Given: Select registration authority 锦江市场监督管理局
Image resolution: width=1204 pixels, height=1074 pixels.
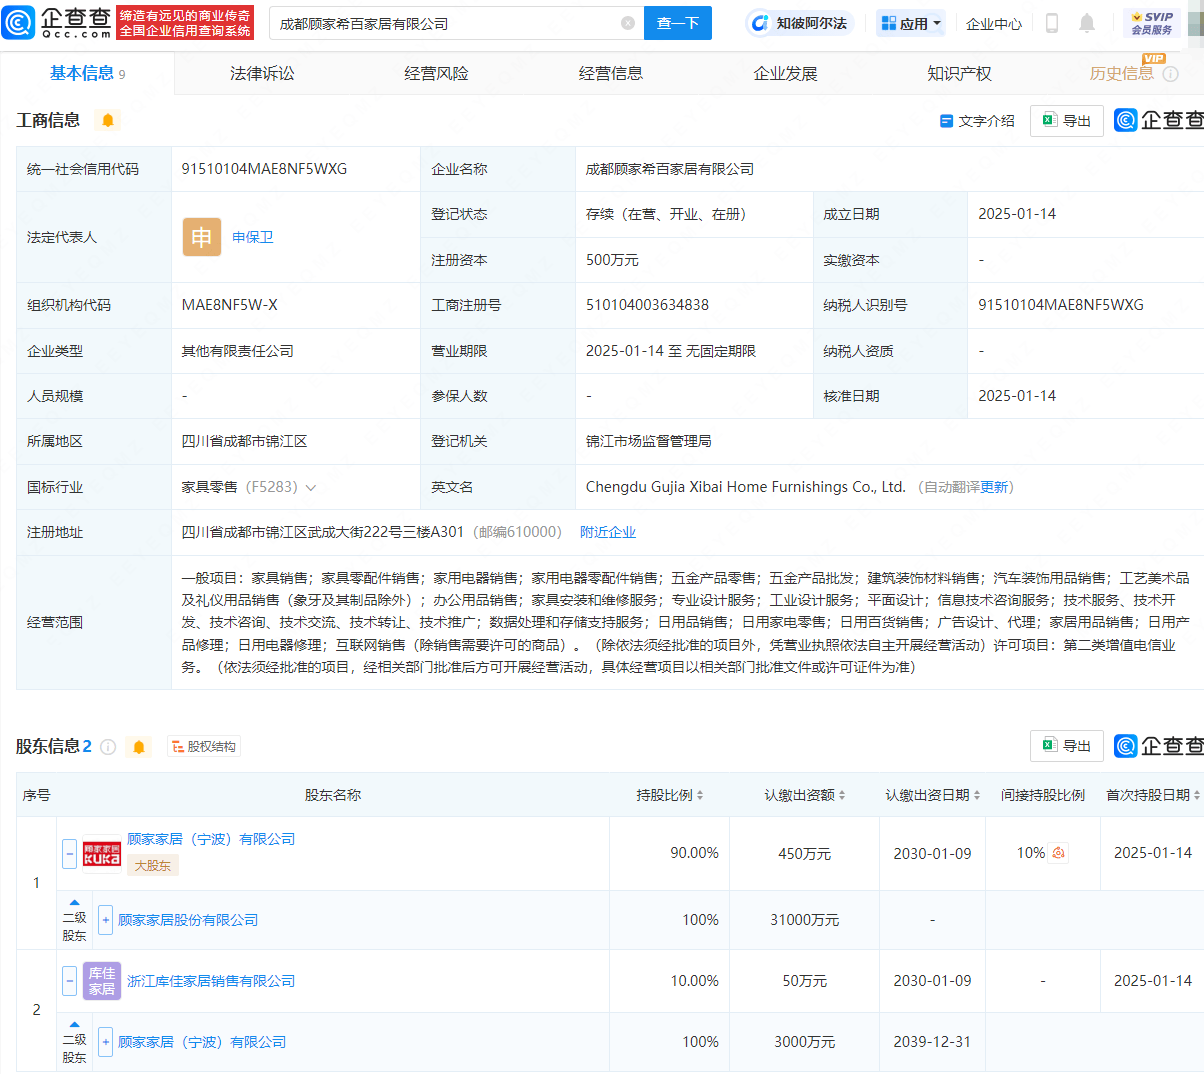Looking at the screenshot, I should coord(649,441).
